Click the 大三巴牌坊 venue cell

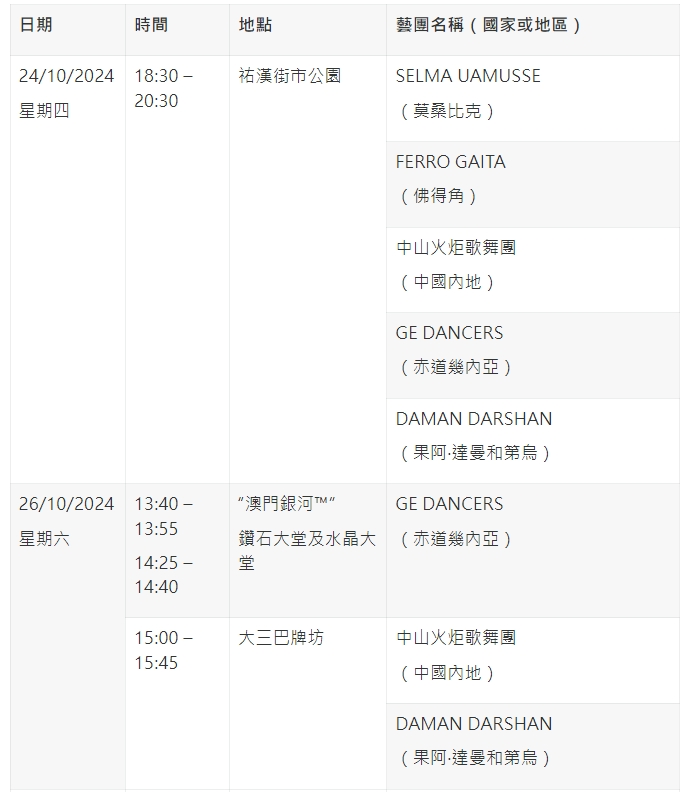308,704
